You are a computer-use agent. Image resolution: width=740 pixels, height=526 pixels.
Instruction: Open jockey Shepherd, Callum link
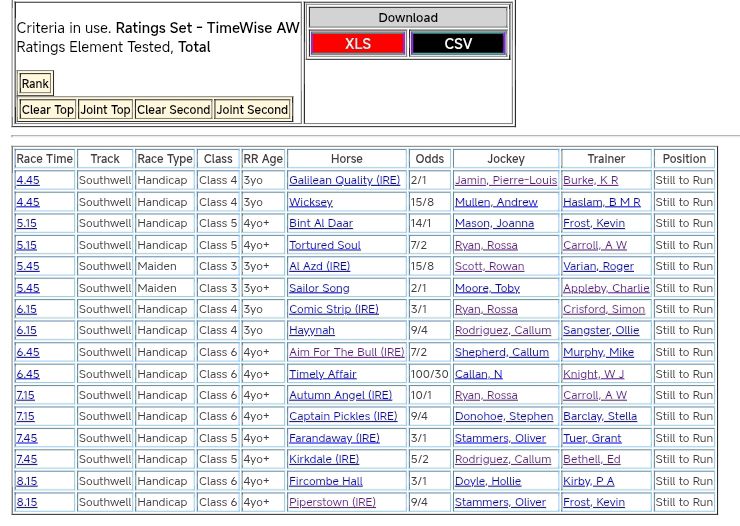click(501, 353)
